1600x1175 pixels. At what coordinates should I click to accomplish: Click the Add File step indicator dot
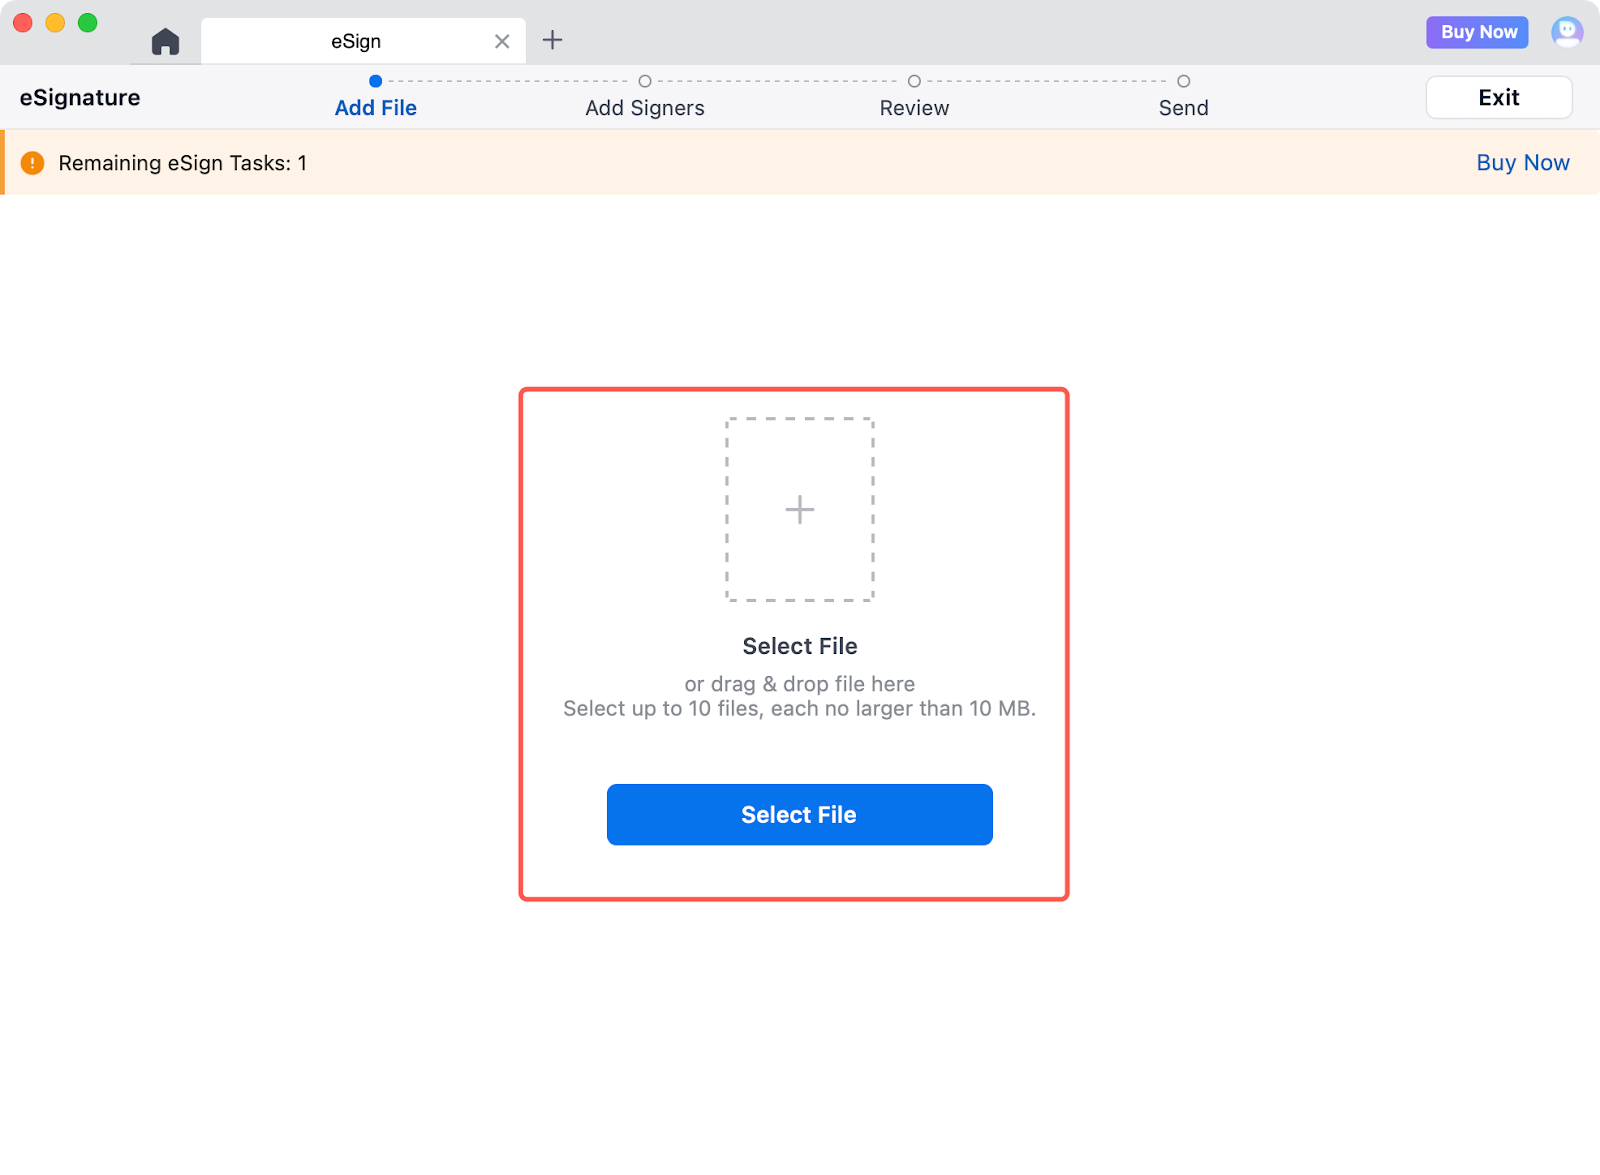coord(375,81)
